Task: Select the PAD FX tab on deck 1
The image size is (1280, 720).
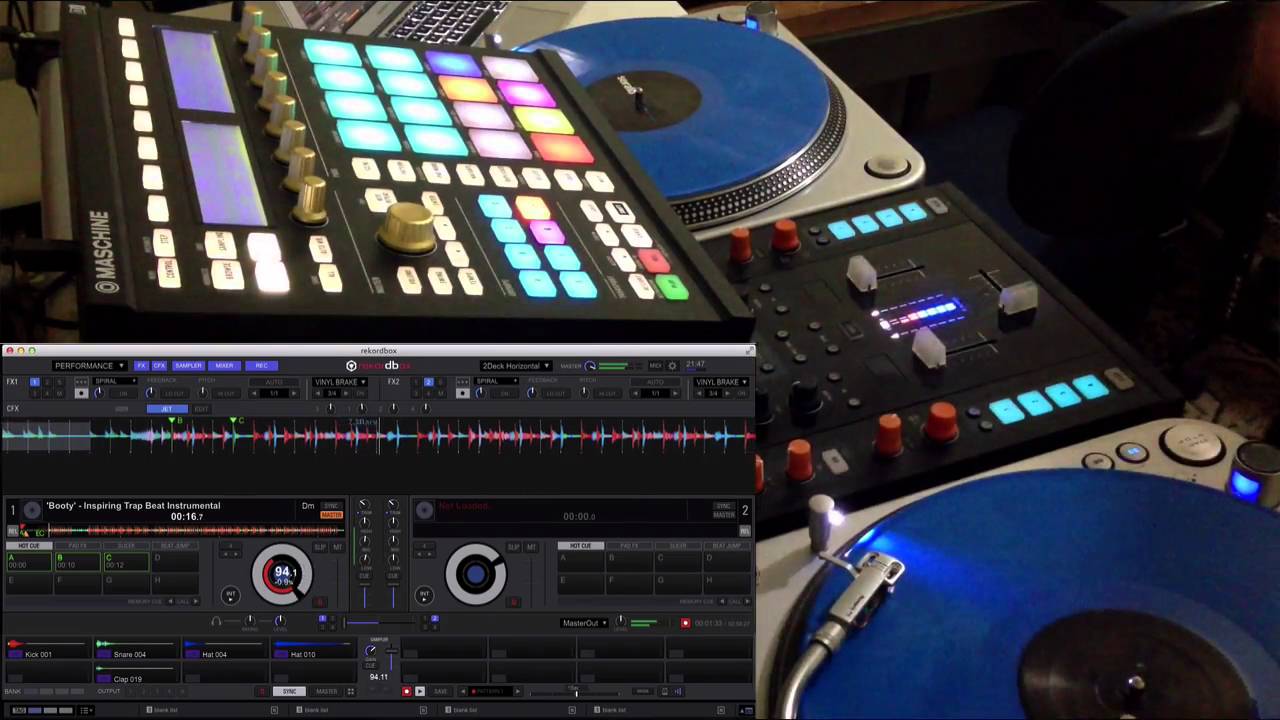Action: point(78,546)
